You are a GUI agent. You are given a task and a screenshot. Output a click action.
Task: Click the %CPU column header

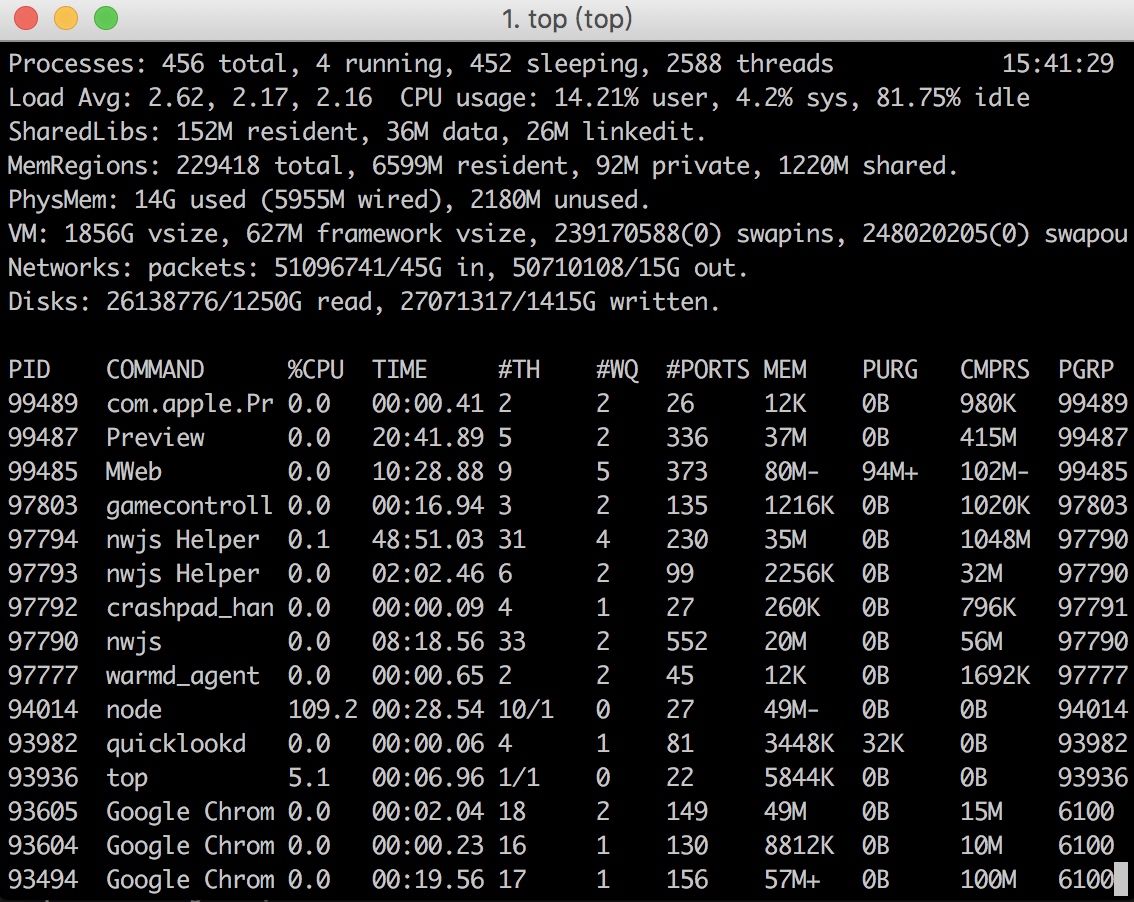coord(315,370)
